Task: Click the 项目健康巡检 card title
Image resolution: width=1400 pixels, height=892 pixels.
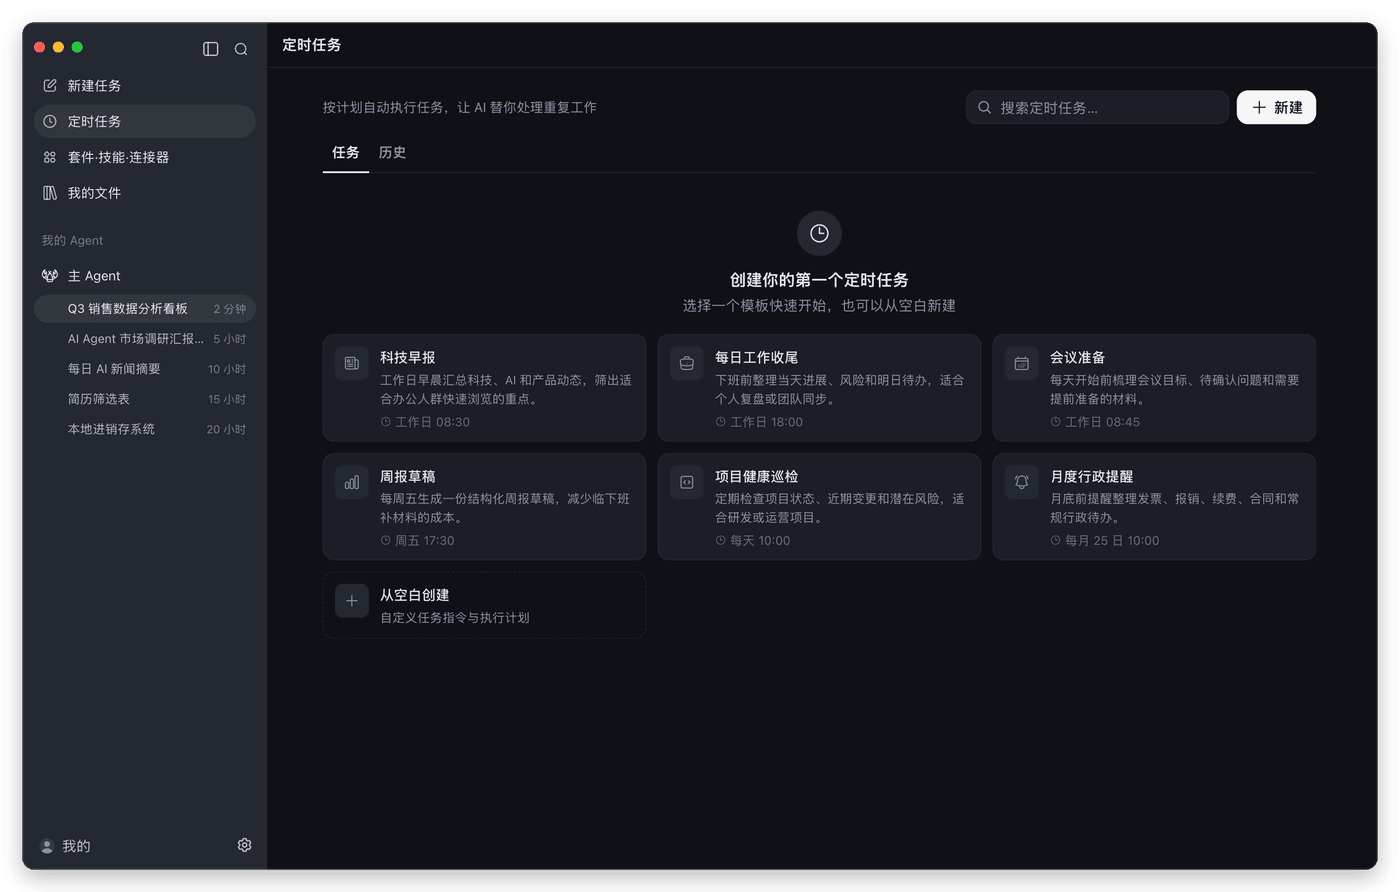Action: point(756,477)
